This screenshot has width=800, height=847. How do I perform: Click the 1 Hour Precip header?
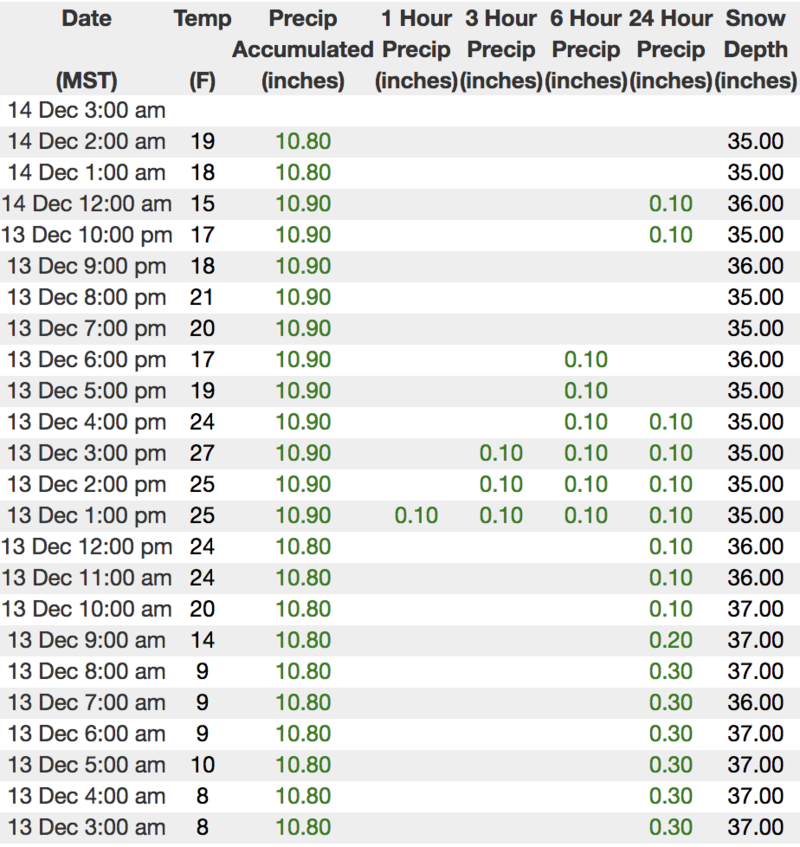click(416, 49)
